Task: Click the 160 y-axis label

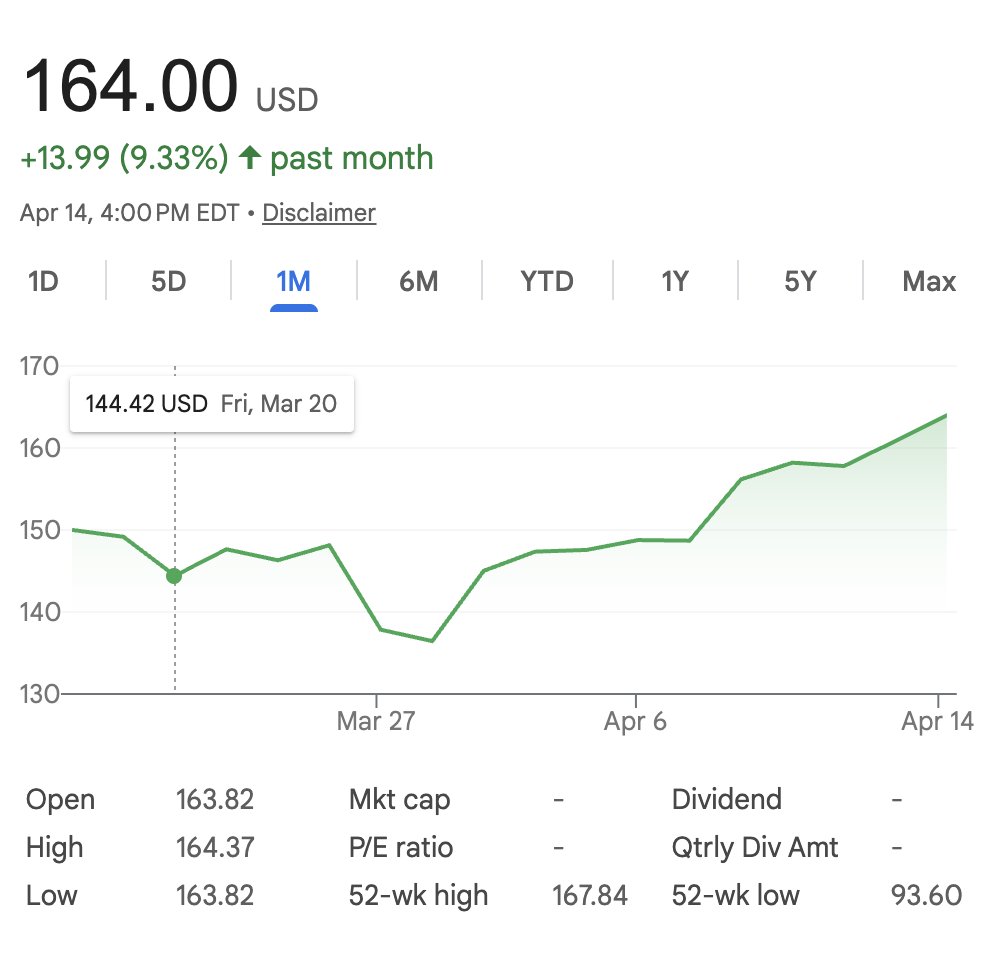Action: coord(40,448)
